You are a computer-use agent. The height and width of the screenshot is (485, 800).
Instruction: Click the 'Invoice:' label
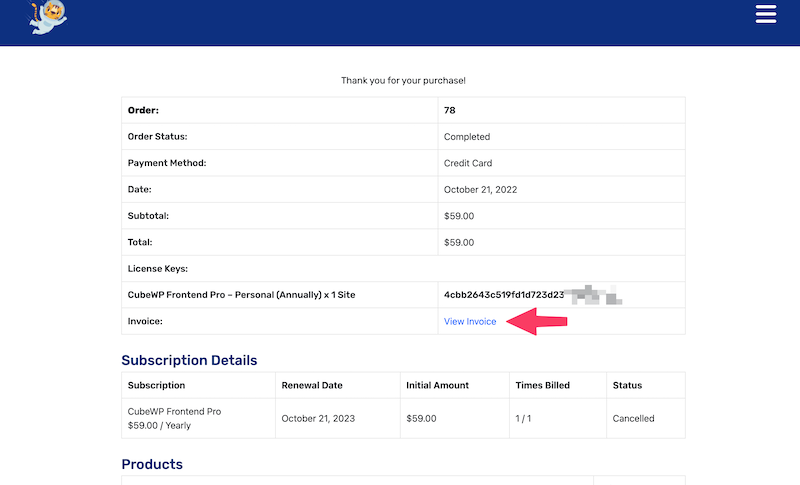[145, 321]
